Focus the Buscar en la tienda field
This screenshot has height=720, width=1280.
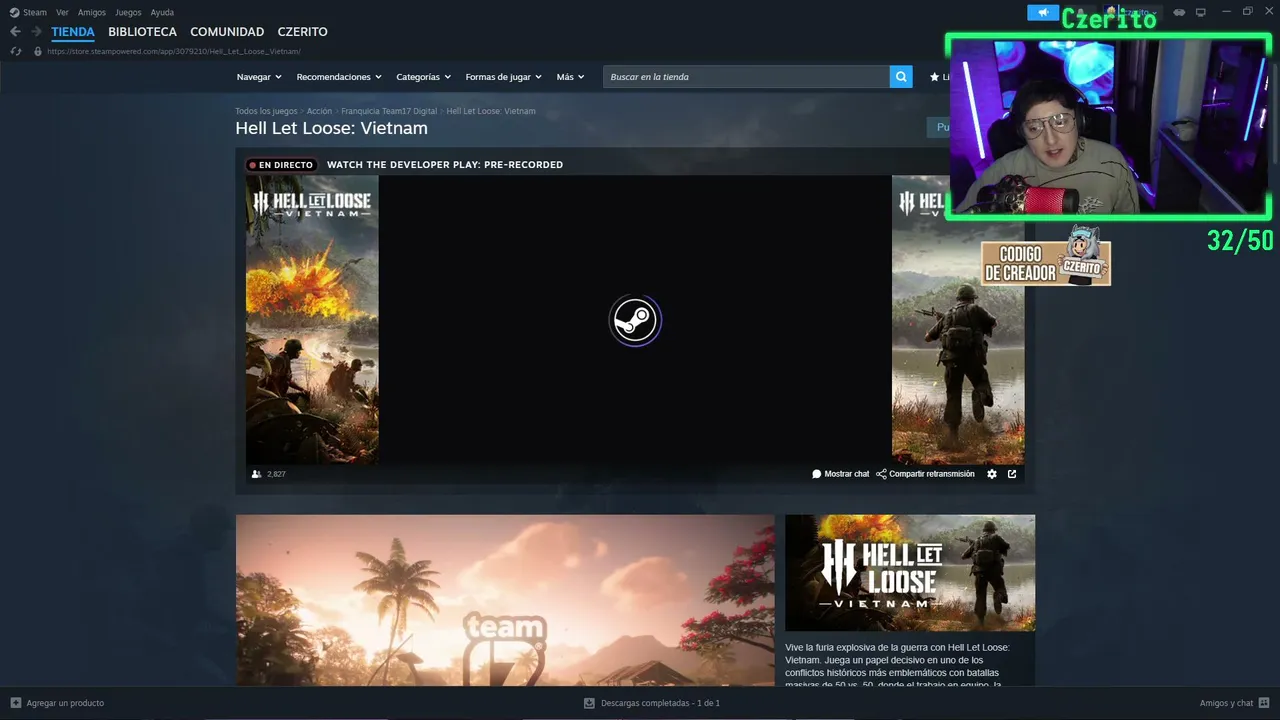click(746, 77)
